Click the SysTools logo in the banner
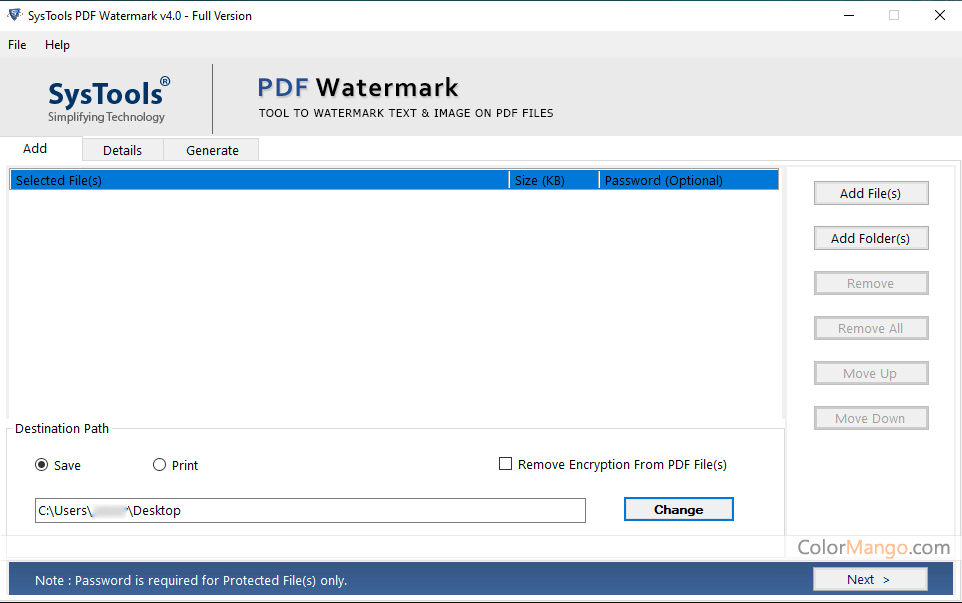The height and width of the screenshot is (603, 962). 108,100
